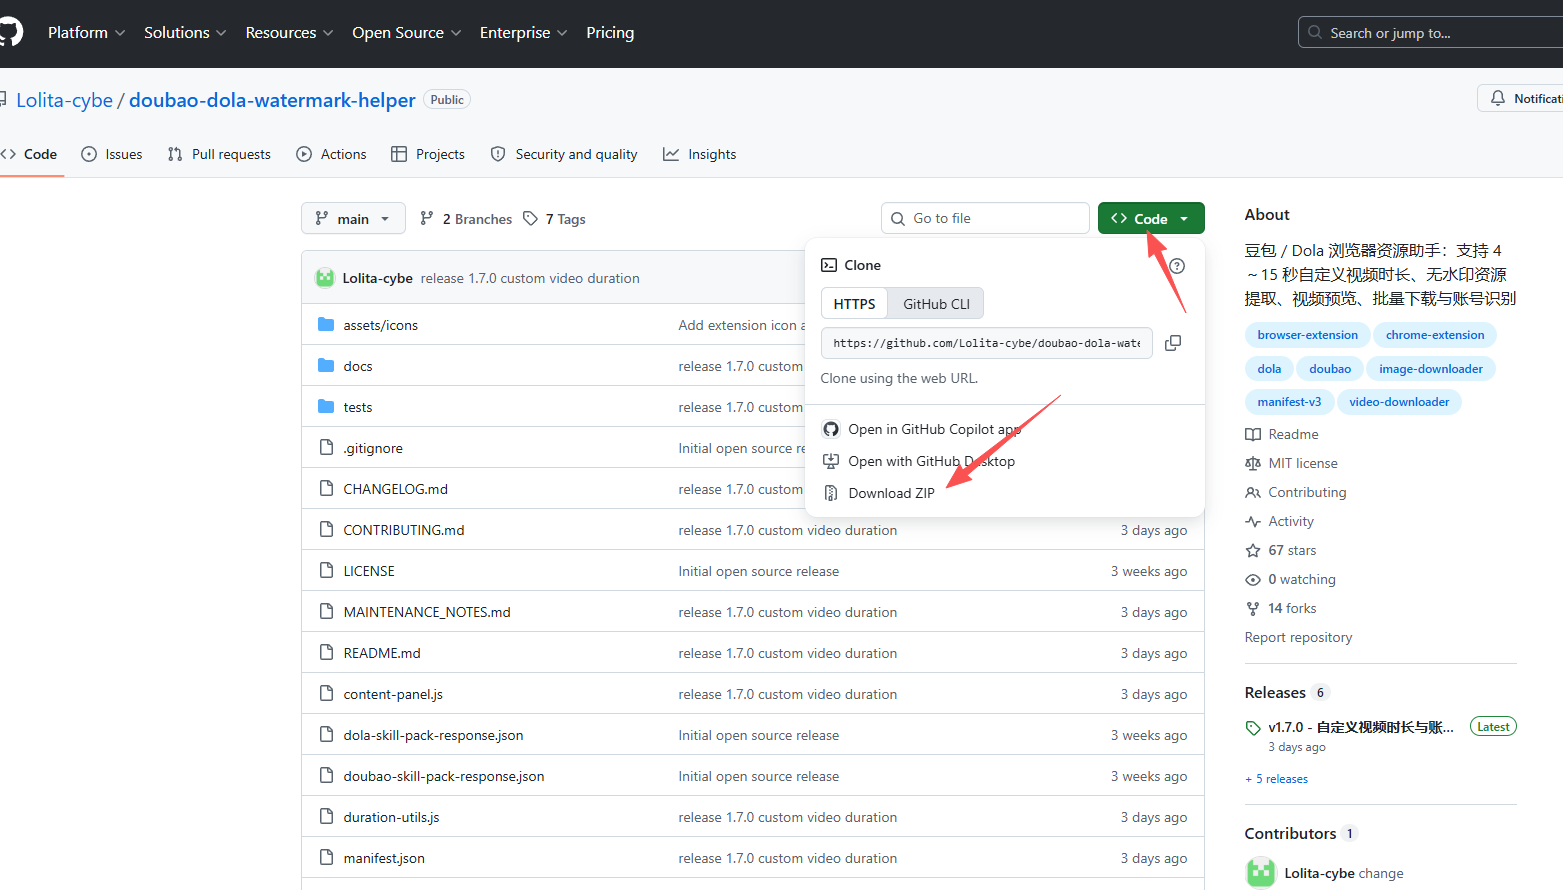The height and width of the screenshot is (890, 1563).
Task: Select the GitHub CLI clone tab
Action: (x=936, y=304)
